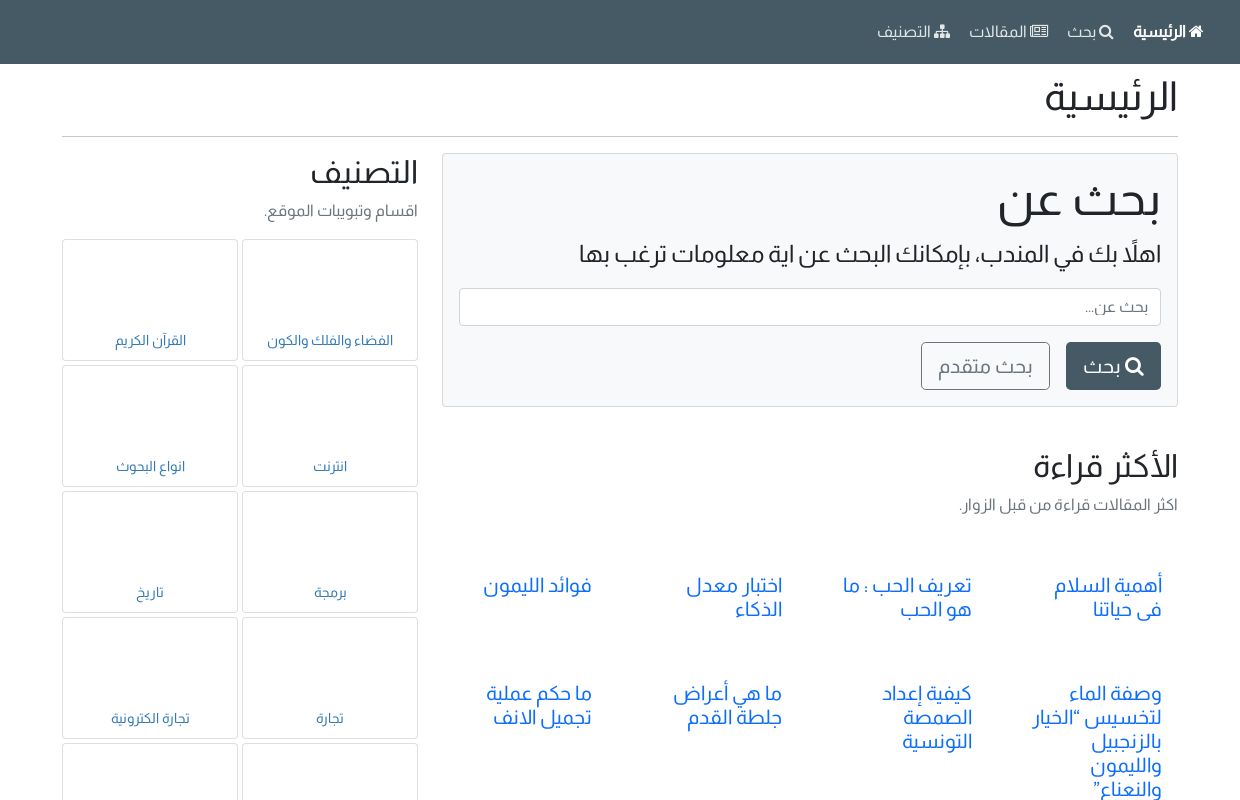Open بحث متقدم advanced search
The image size is (1240, 800).
[985, 366]
